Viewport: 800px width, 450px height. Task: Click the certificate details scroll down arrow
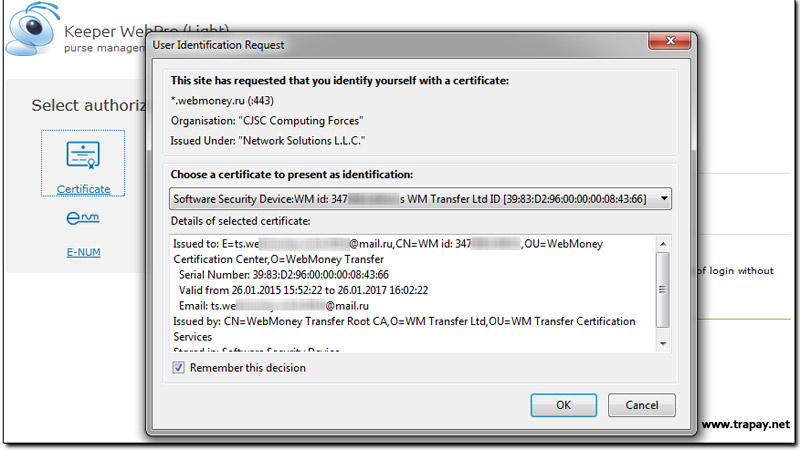[x=663, y=343]
